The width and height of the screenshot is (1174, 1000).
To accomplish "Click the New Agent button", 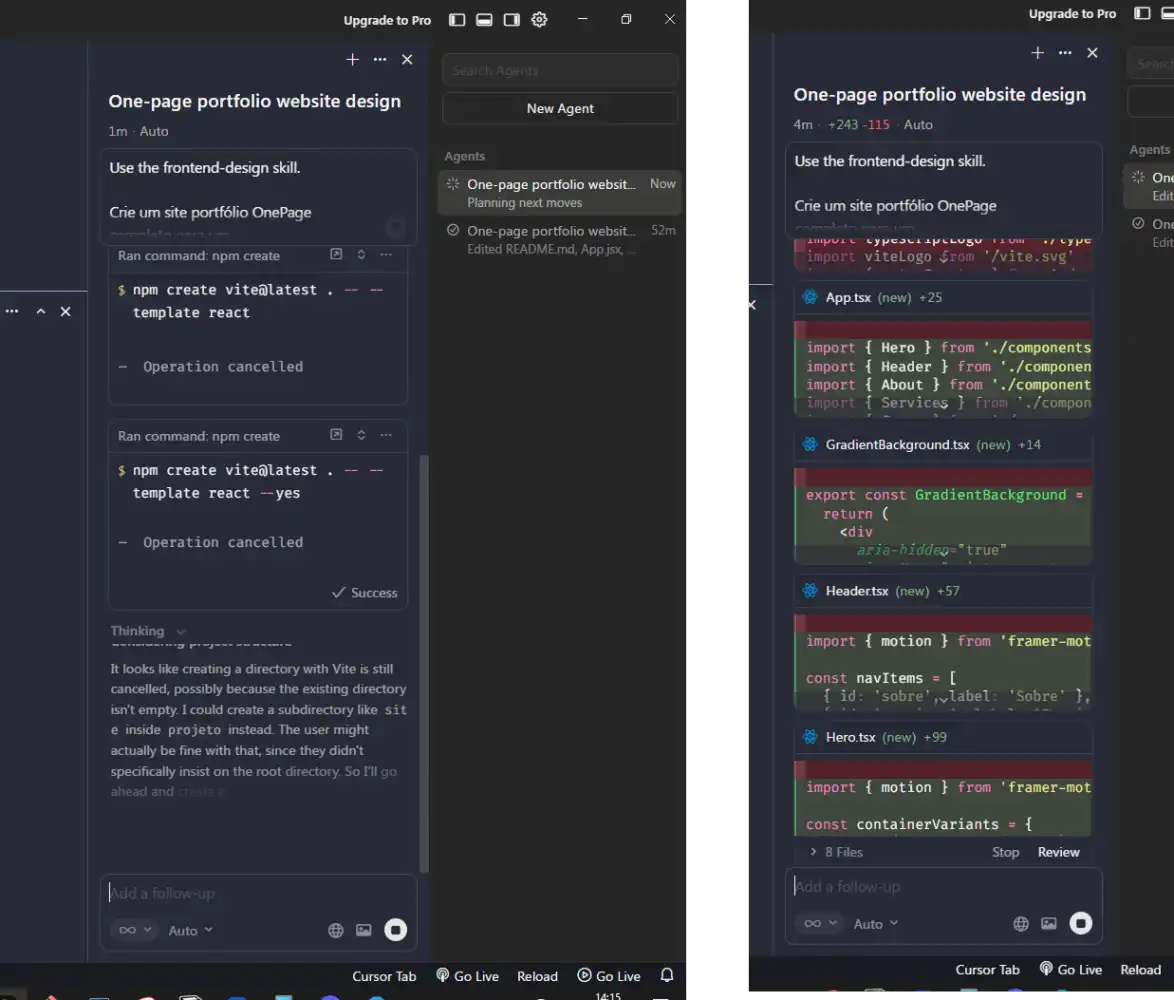I will pos(560,108).
